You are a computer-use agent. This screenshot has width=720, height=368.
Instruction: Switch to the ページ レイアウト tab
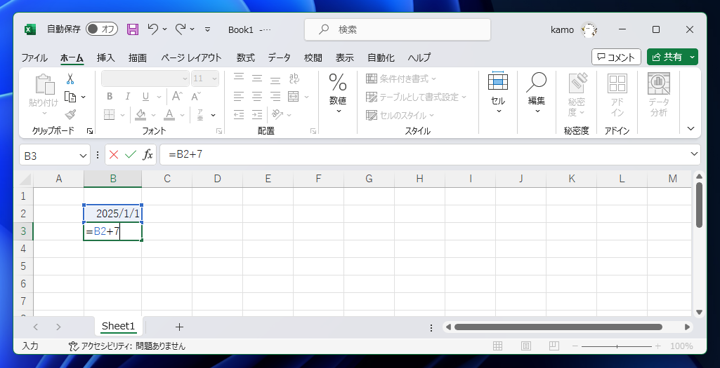[x=191, y=58]
